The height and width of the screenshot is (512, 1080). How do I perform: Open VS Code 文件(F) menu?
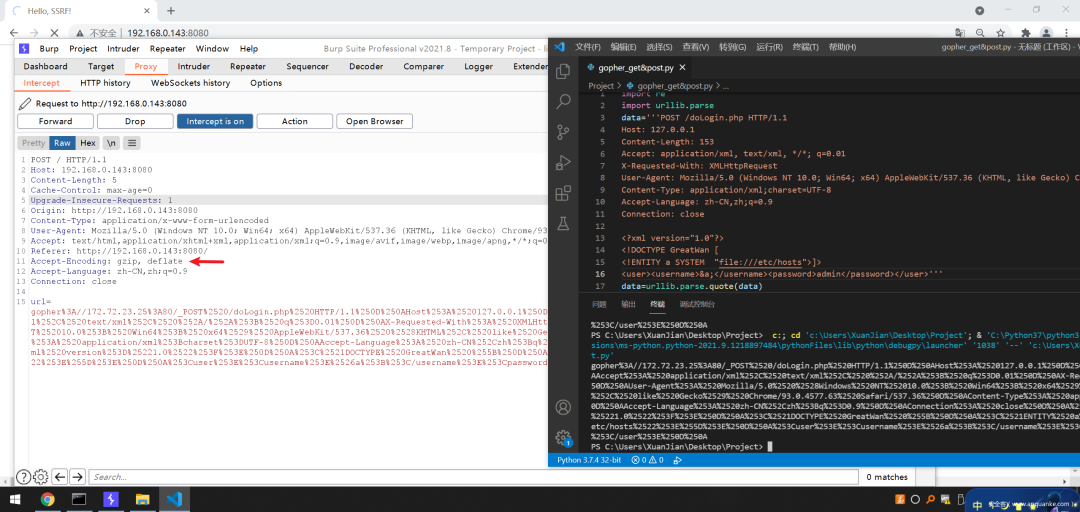(588, 47)
